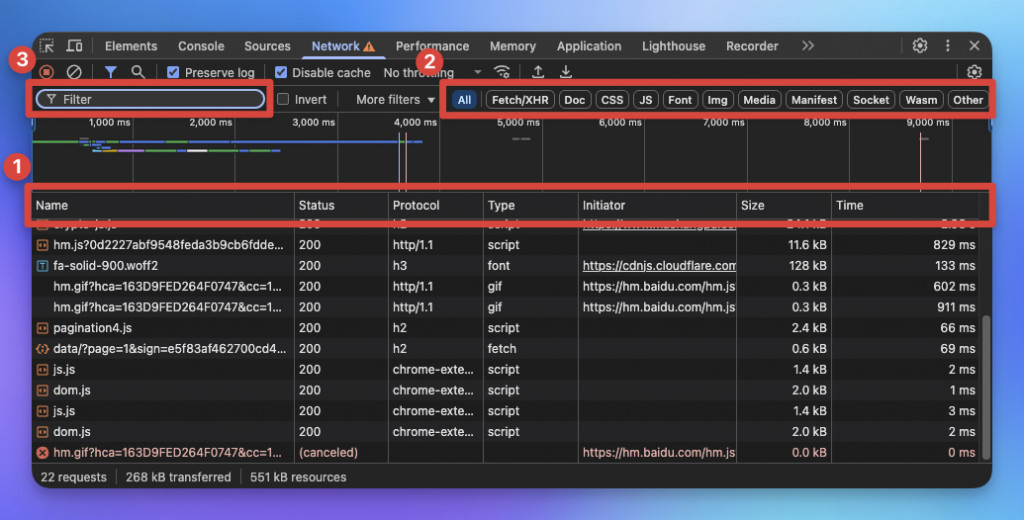Expand the More filters dropdown
Screen dimensions: 1024x520
395,99
